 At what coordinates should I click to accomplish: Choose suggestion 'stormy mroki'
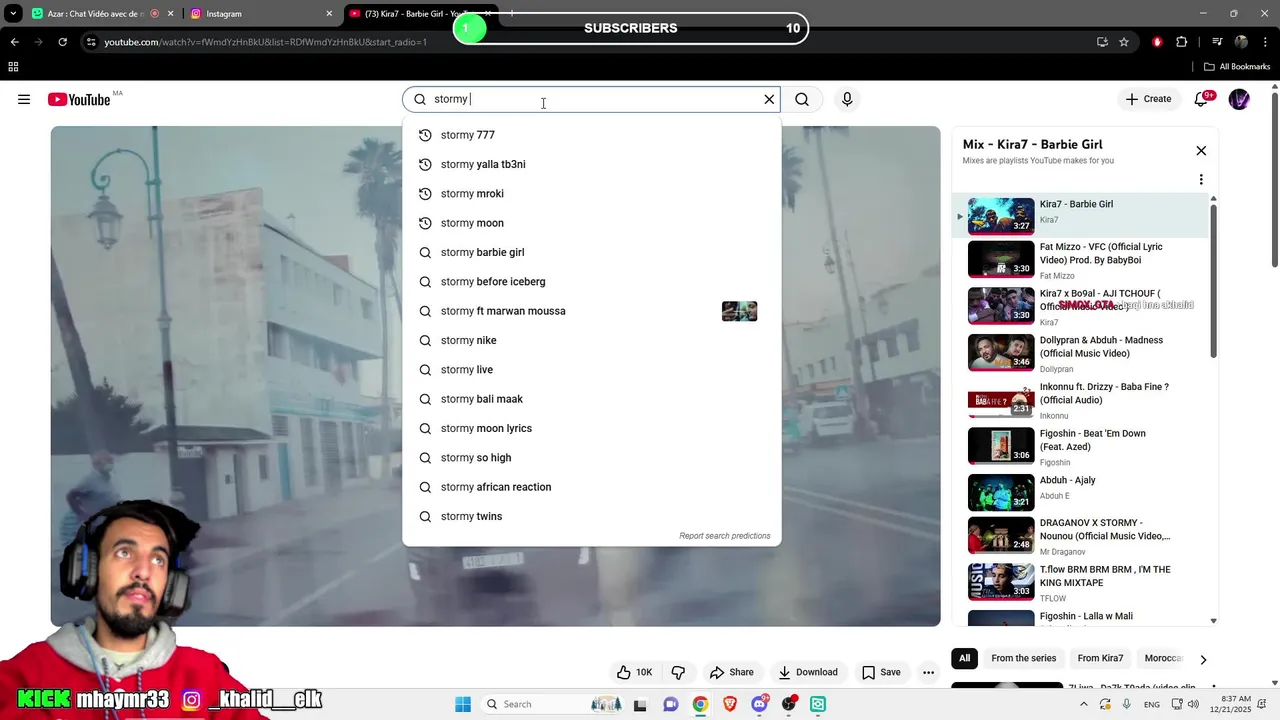click(591, 194)
